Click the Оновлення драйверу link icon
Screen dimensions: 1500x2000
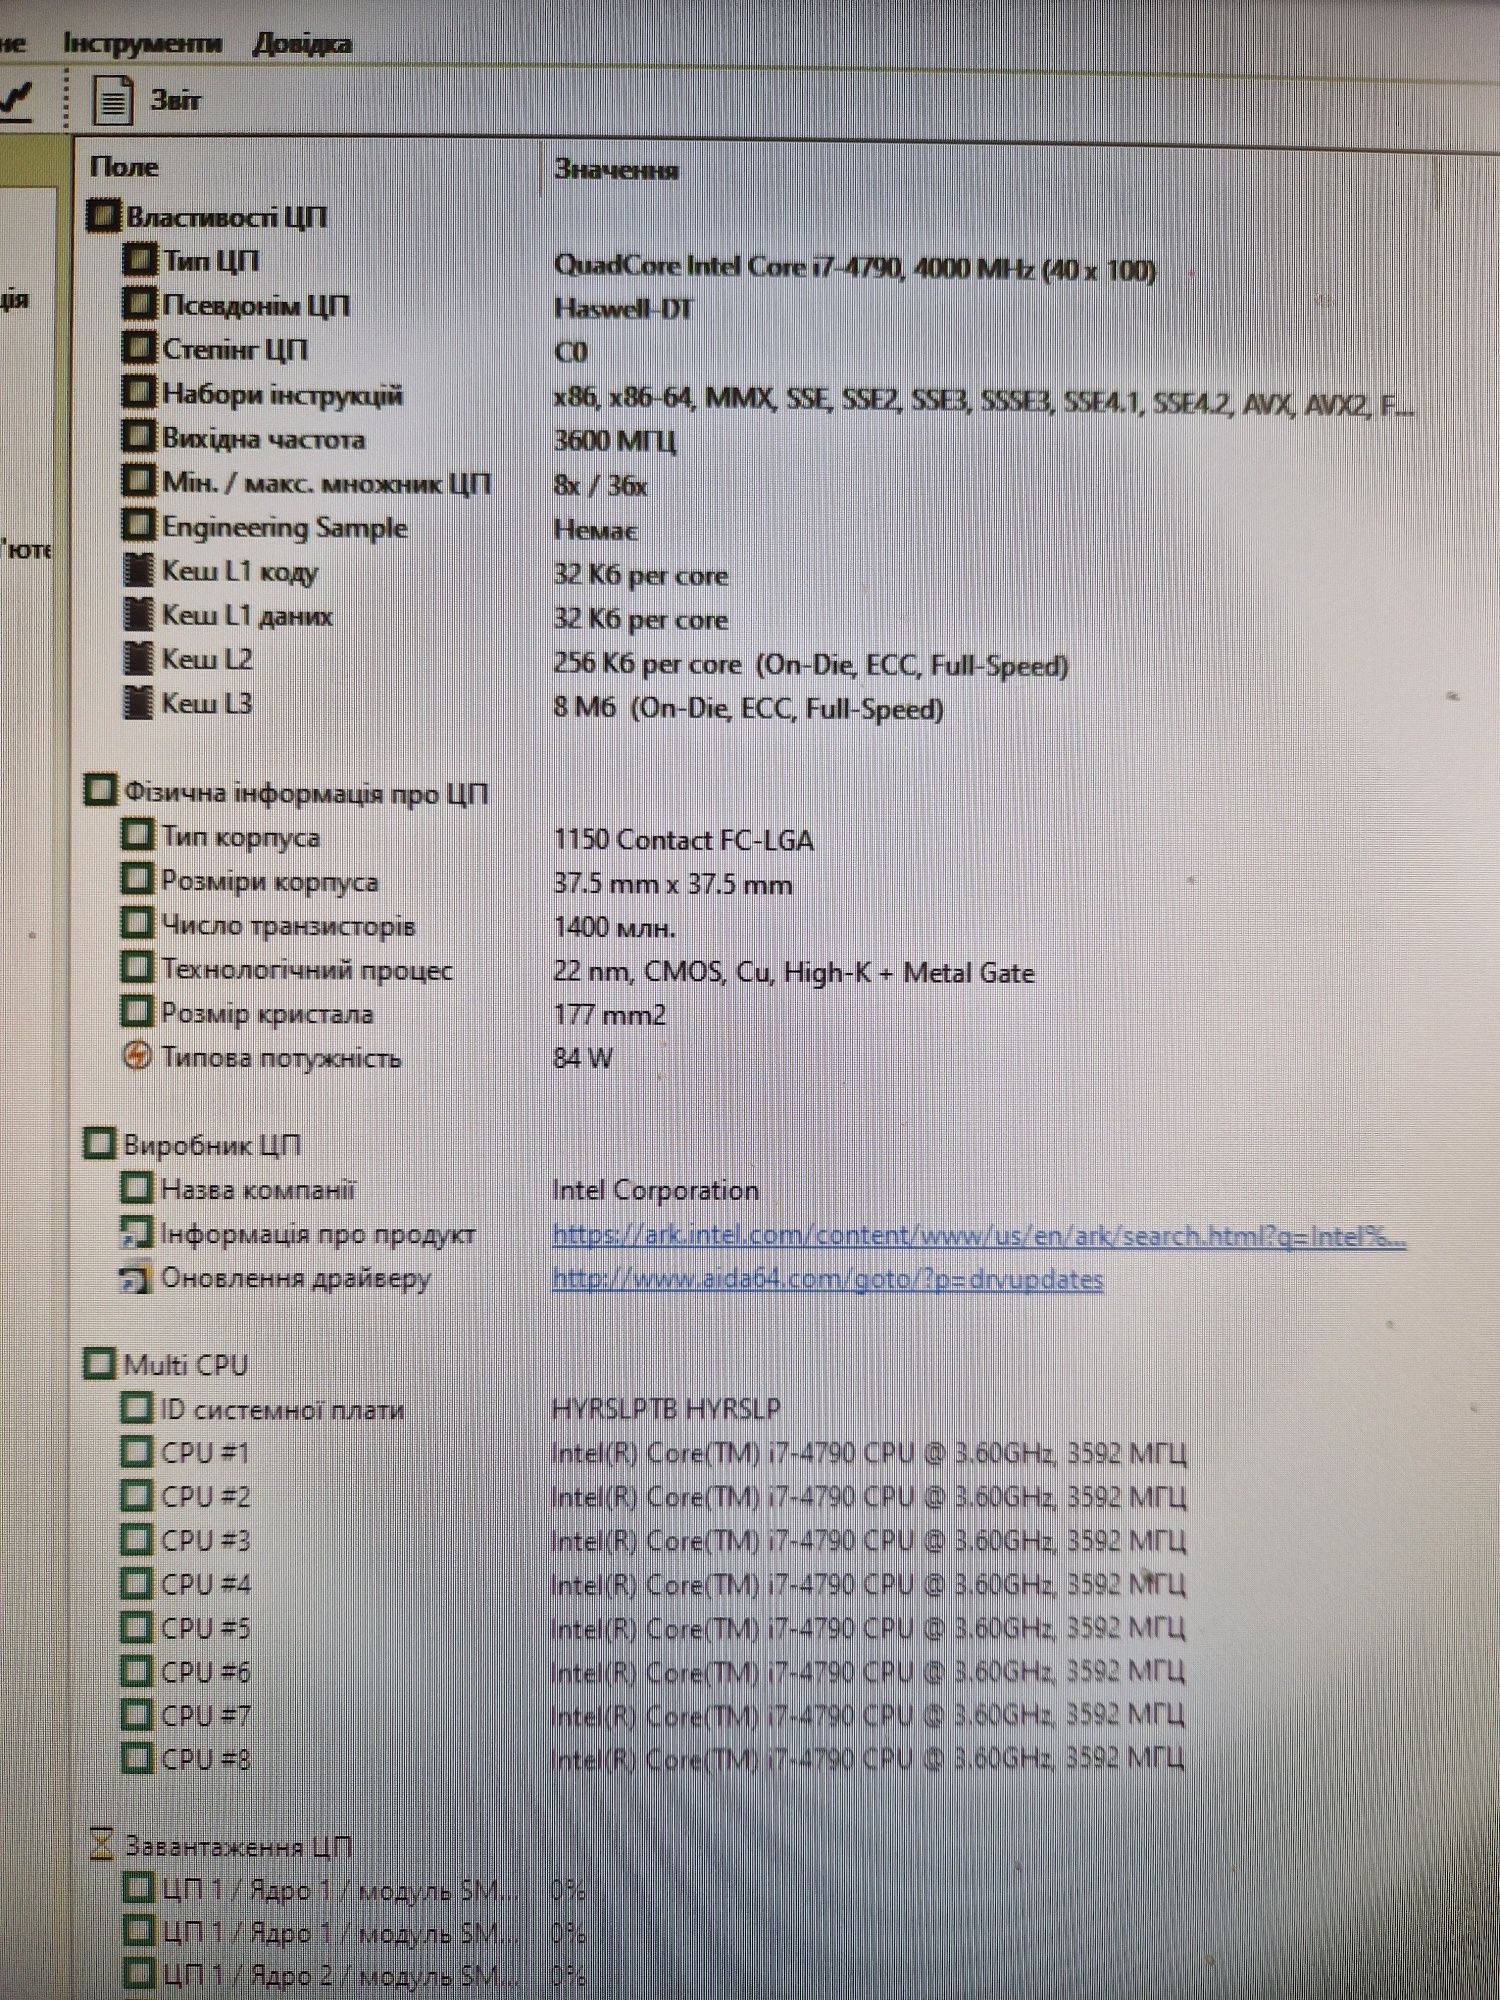135,1279
